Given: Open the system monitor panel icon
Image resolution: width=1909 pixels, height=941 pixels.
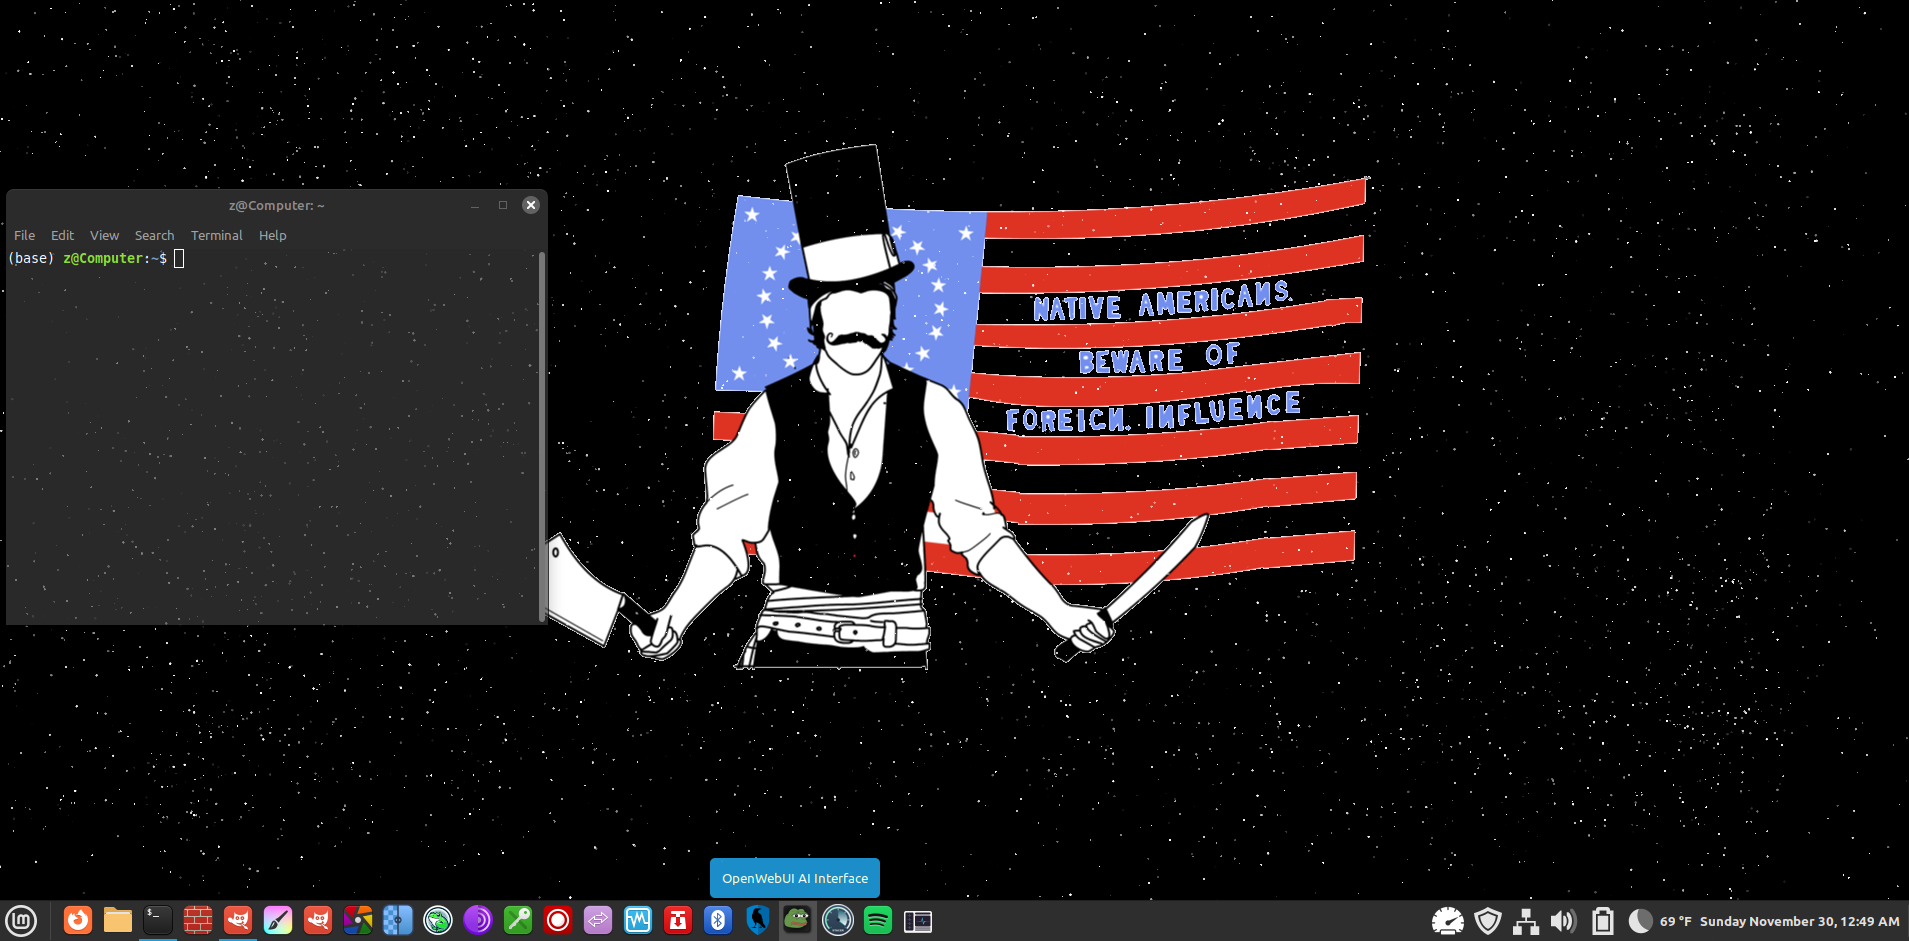Looking at the screenshot, I should tap(918, 920).
